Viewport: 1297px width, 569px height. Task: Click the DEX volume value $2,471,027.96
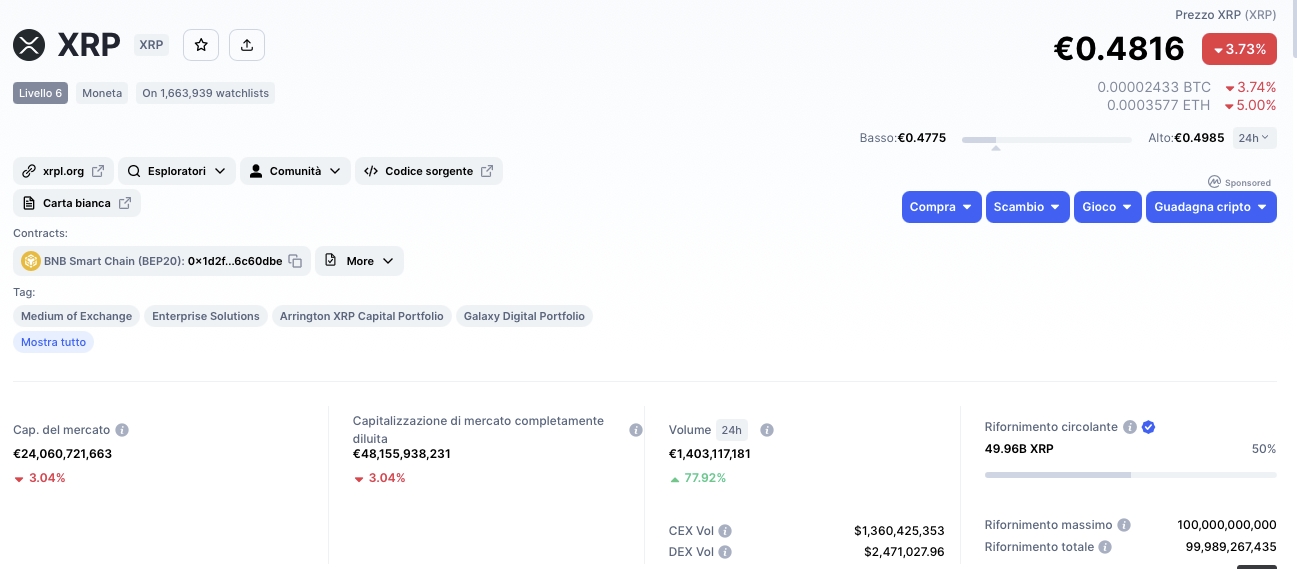[x=904, y=552]
